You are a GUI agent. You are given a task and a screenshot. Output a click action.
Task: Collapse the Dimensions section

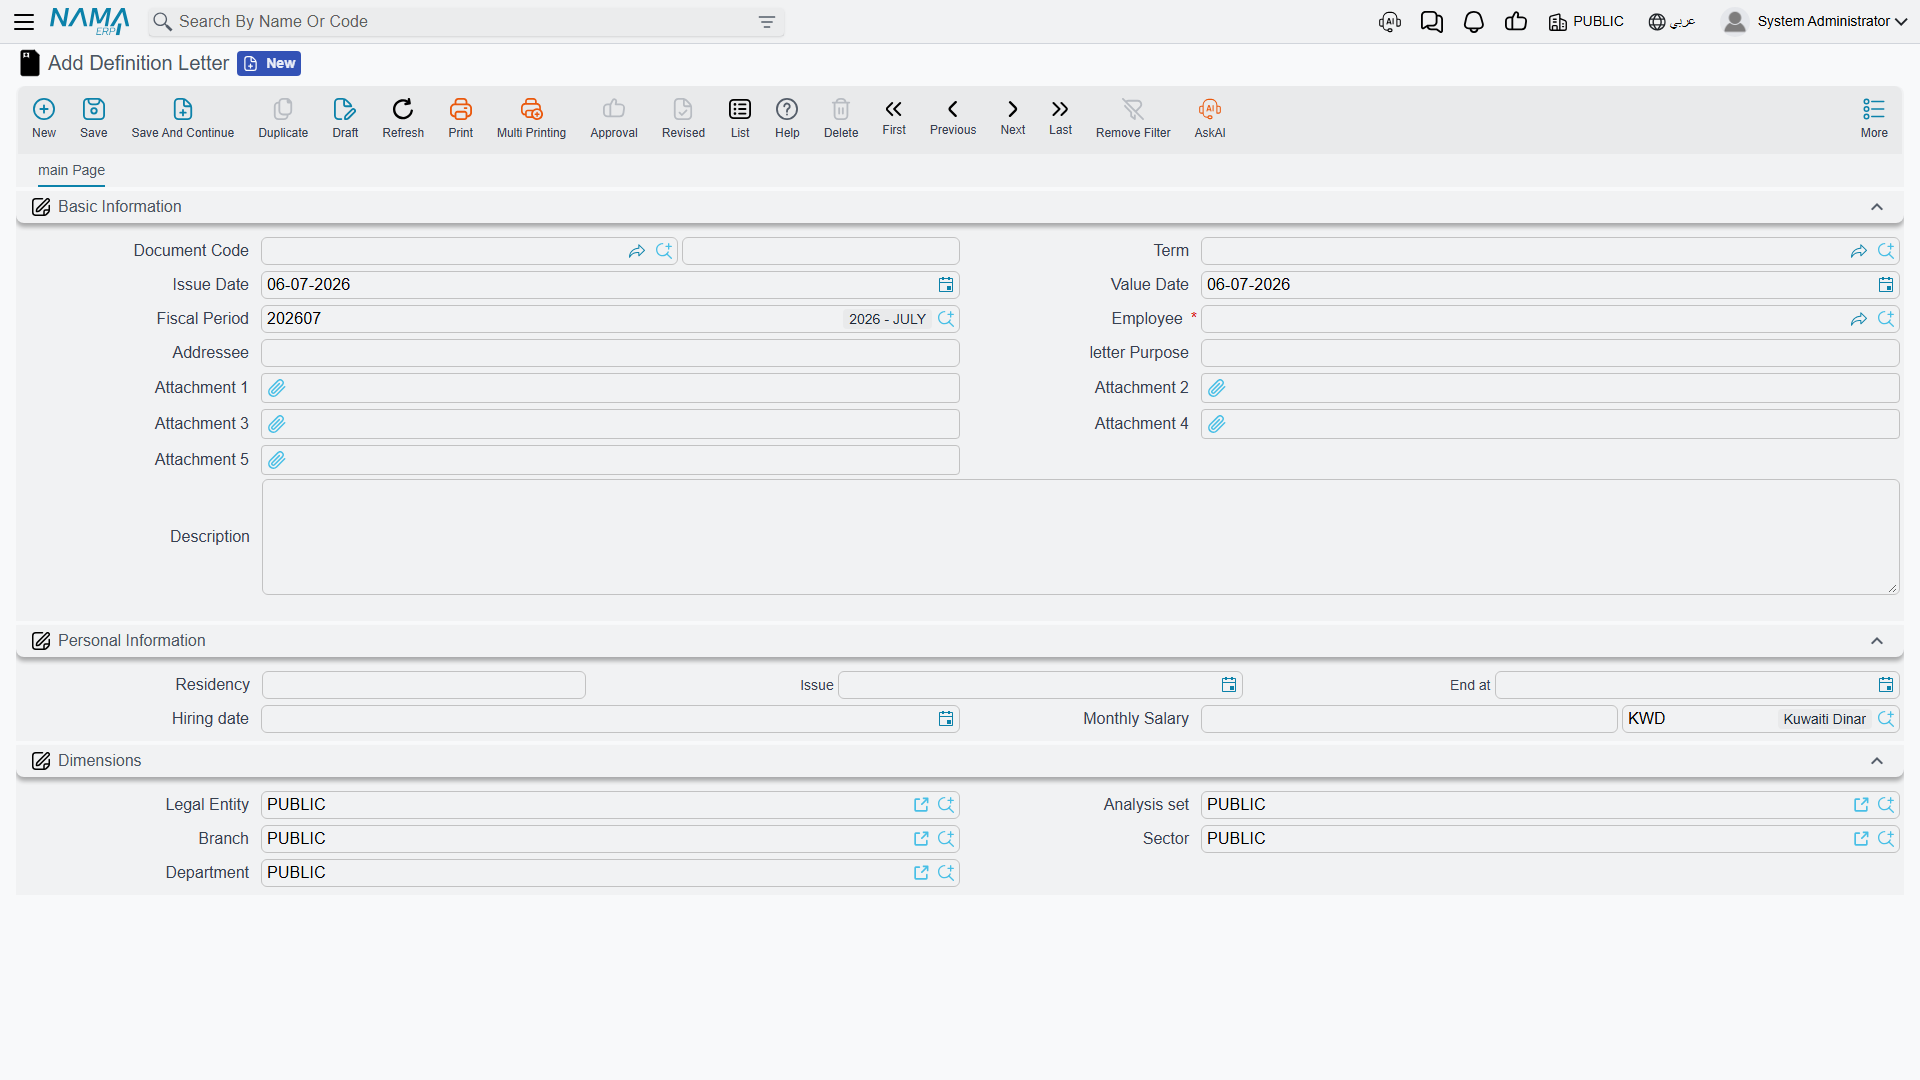pyautogui.click(x=1877, y=761)
